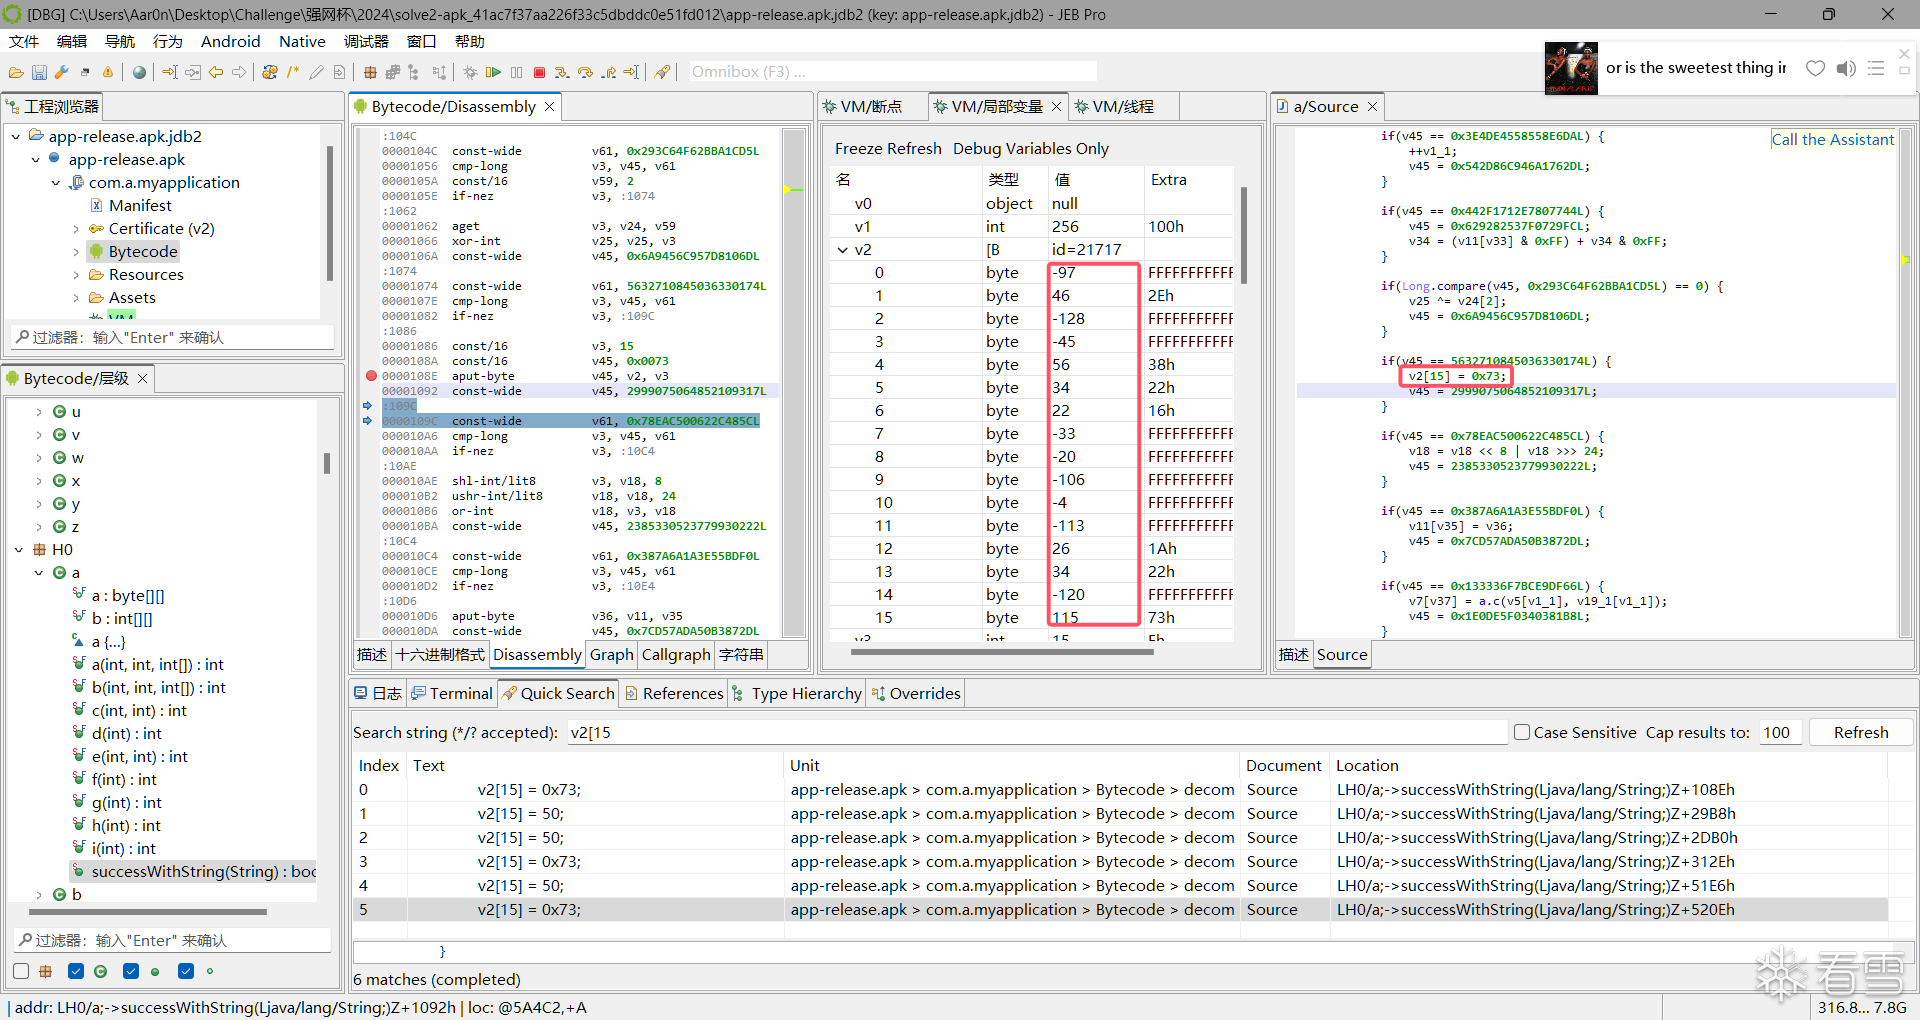The height and width of the screenshot is (1020, 1920).
Task: Enable the Case Sensitive checkbox
Action: [x=1522, y=732]
